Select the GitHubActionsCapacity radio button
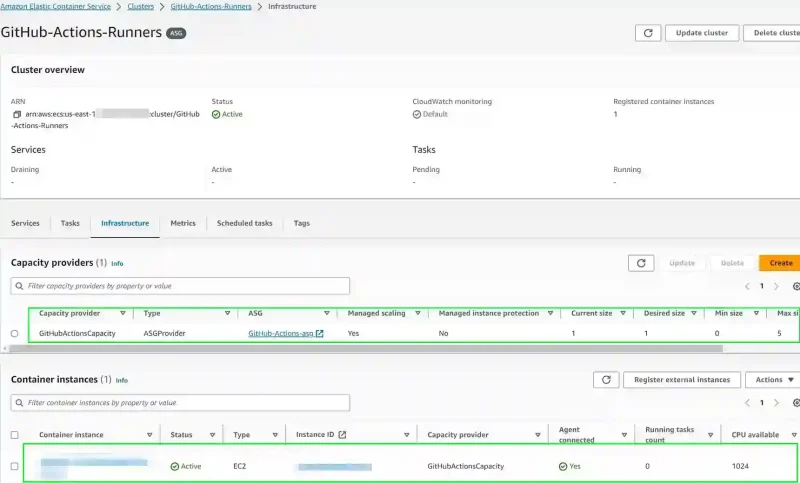800x483 pixels. [14, 334]
